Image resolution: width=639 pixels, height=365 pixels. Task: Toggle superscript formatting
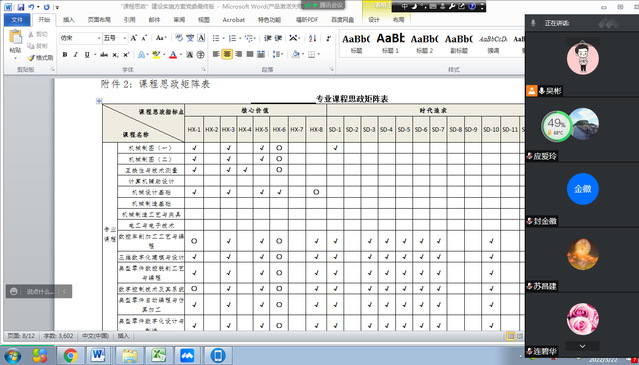126,55
